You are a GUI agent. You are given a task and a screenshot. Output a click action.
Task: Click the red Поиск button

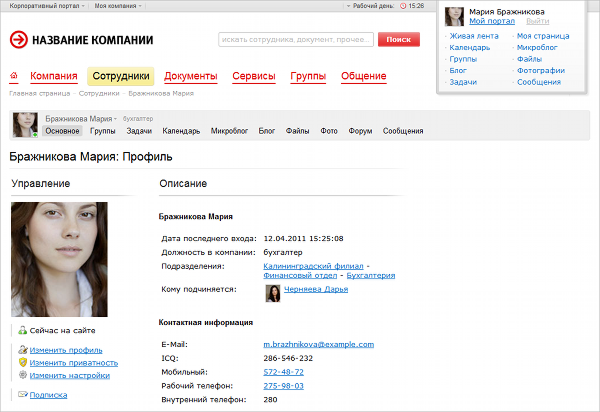(x=399, y=39)
